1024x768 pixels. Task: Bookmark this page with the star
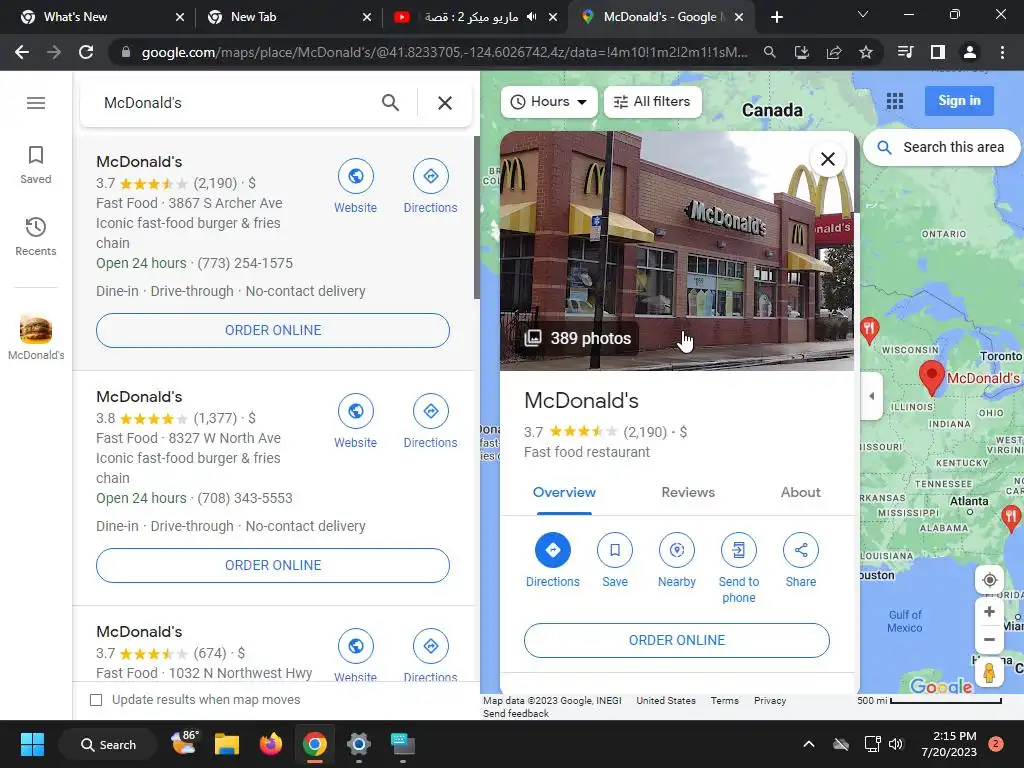click(x=866, y=52)
